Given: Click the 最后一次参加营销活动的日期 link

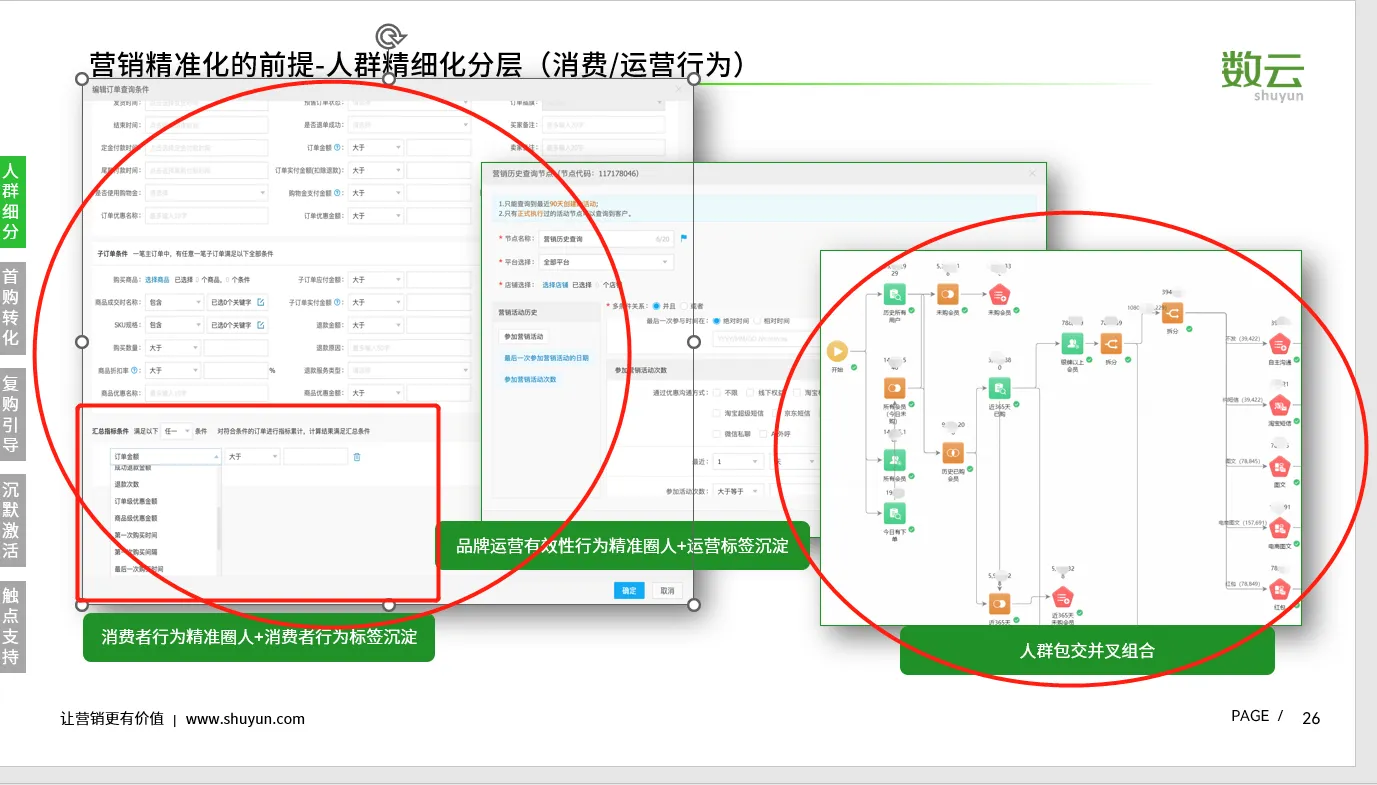Looking at the screenshot, I should (x=546, y=358).
